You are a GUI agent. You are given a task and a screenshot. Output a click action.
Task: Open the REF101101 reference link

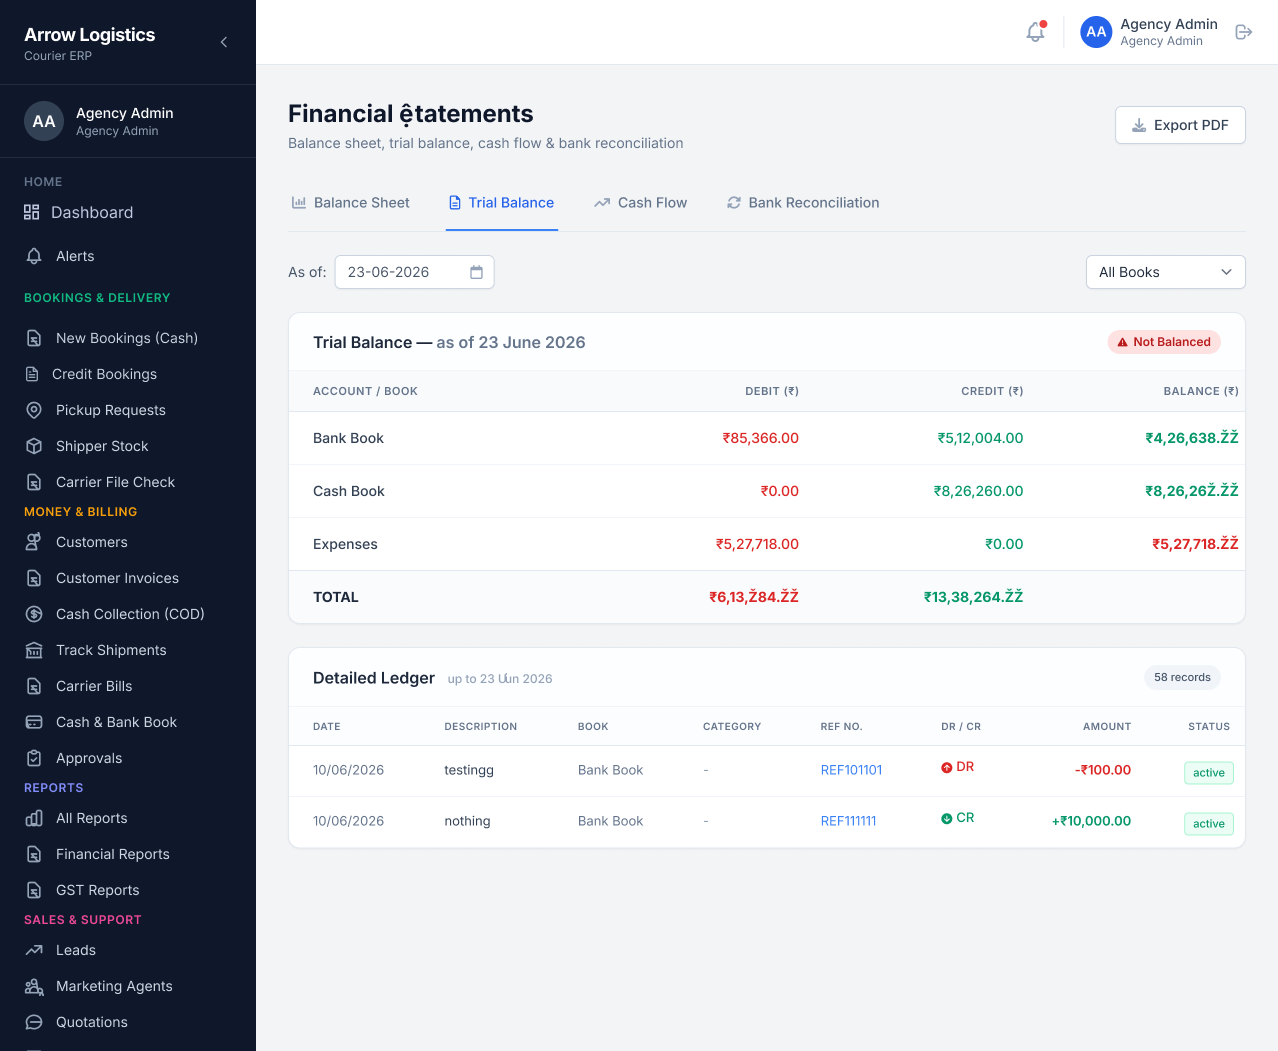[851, 770]
